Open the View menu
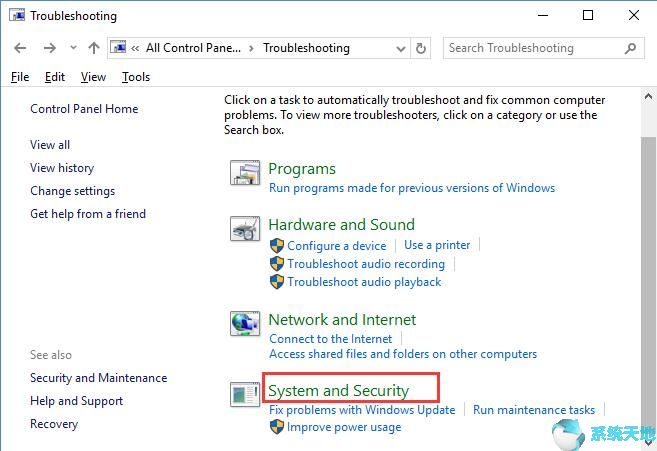Image resolution: width=657 pixels, height=451 pixels. (93, 77)
